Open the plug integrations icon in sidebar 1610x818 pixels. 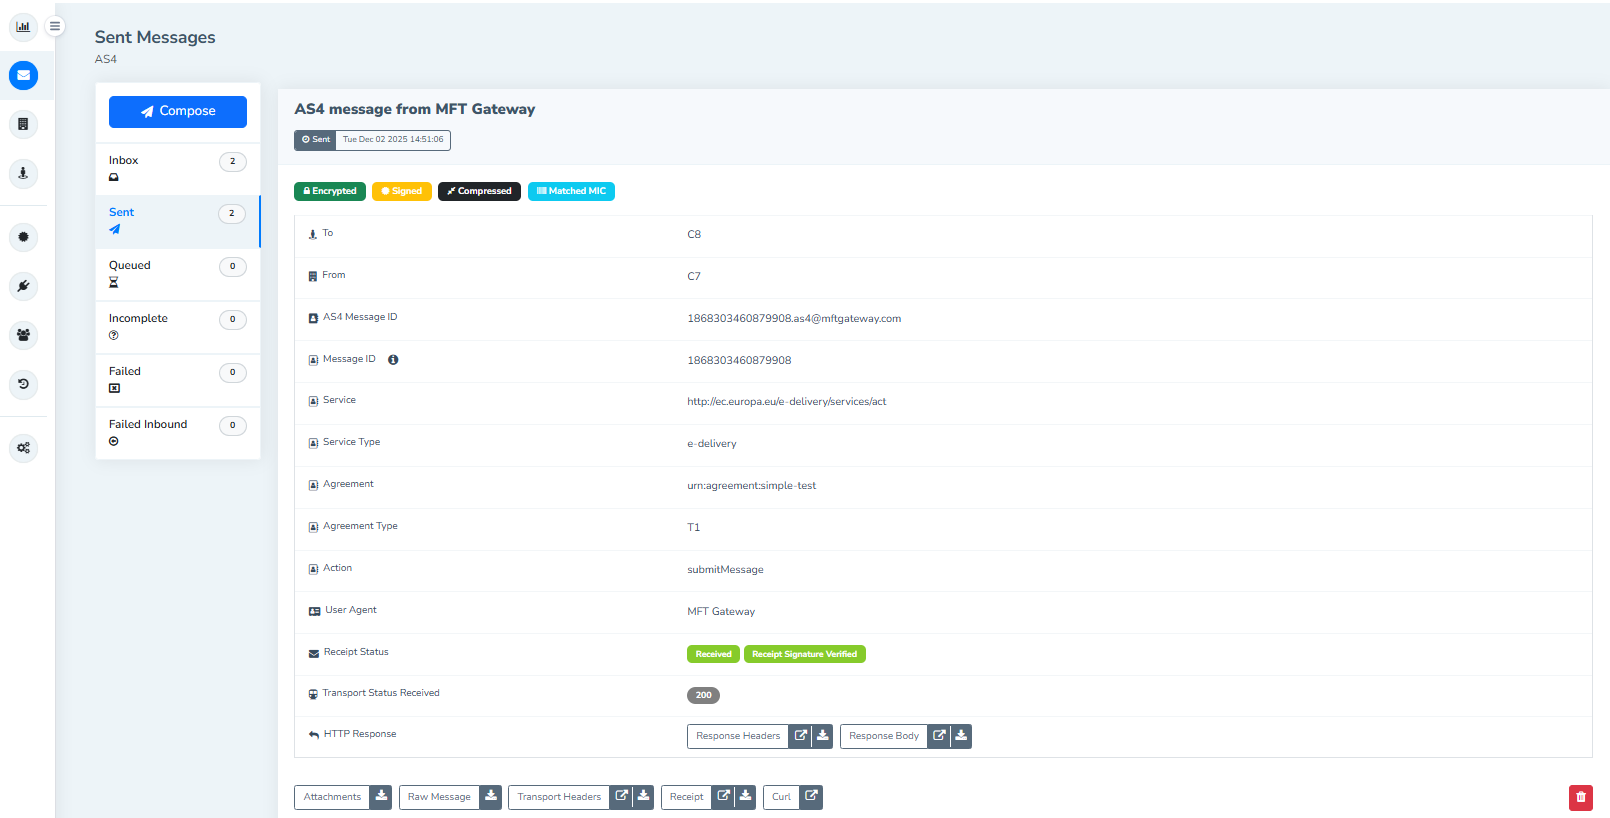(x=23, y=286)
